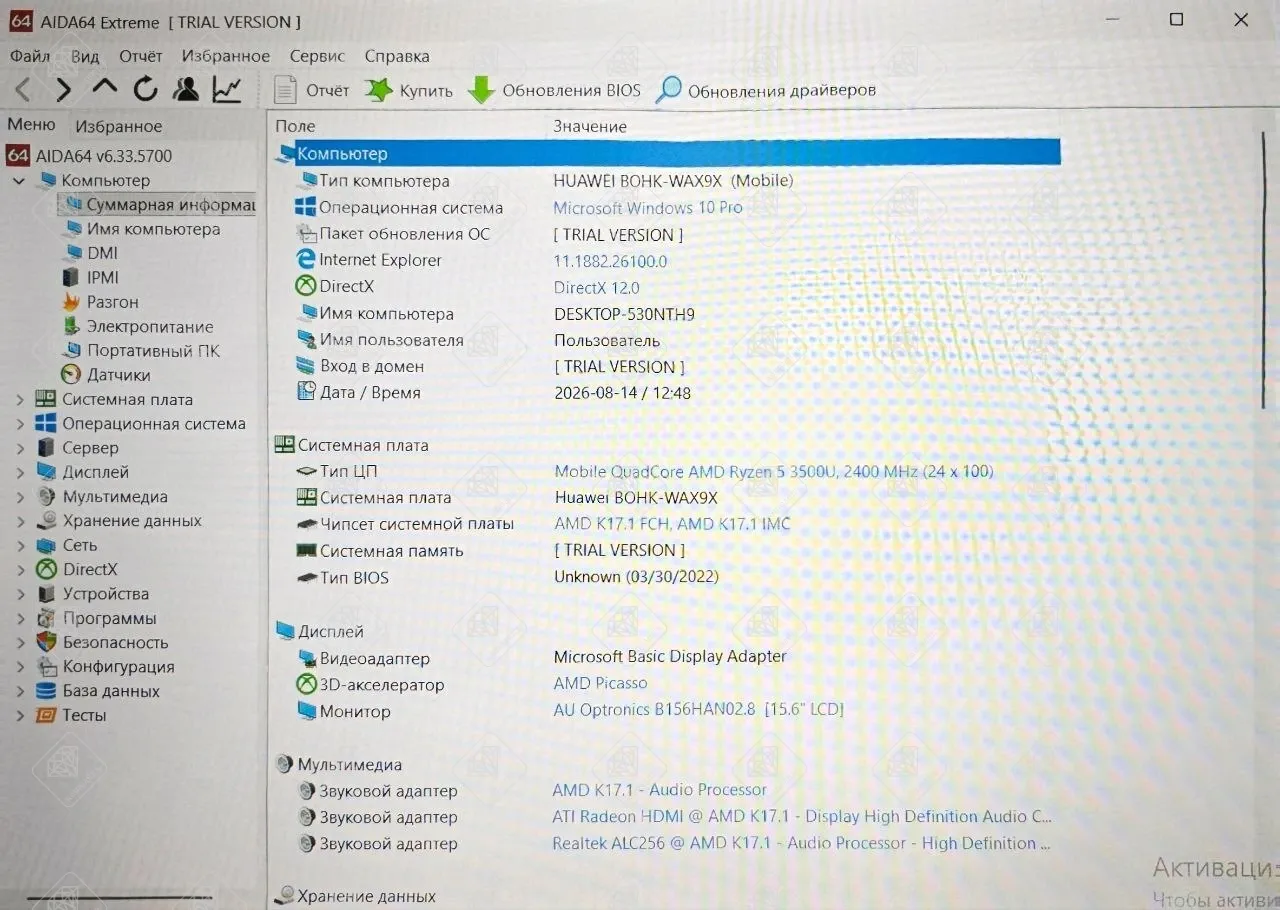
Task: Expand the Хранение данных tree node
Action: click(19, 521)
